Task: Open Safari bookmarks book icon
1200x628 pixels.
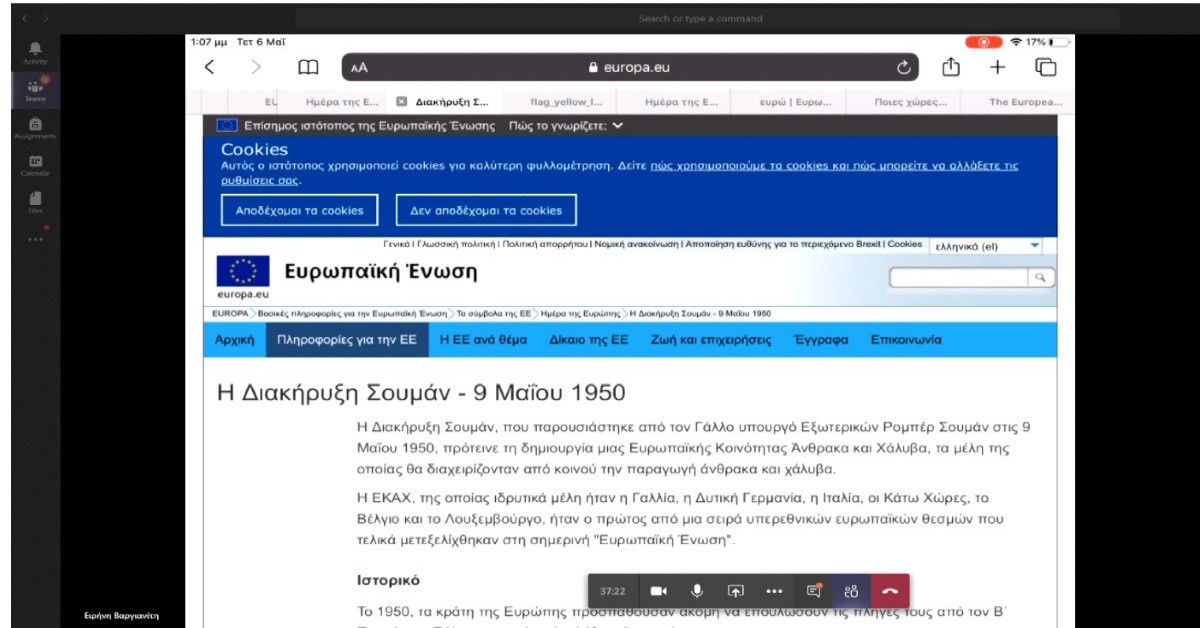Action: 309,67
